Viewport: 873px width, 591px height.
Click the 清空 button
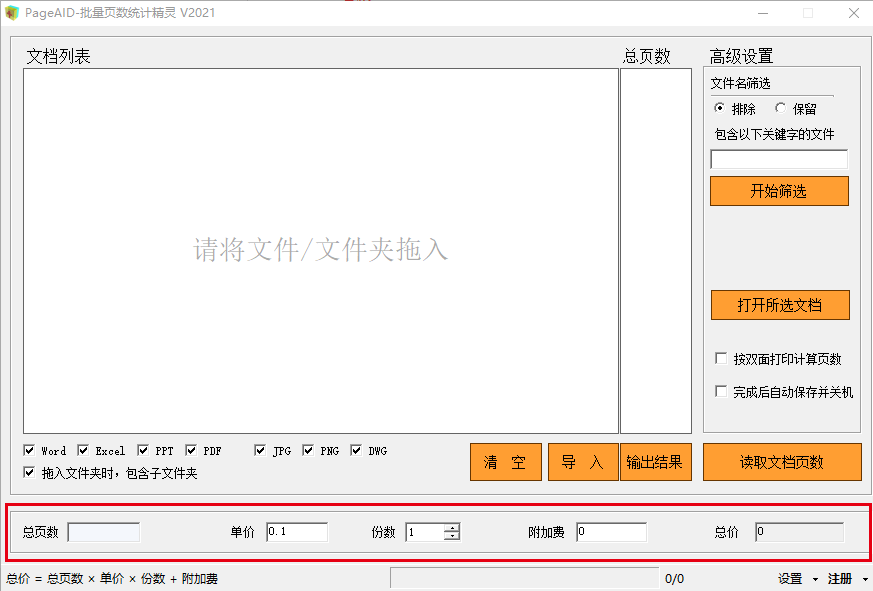pos(506,462)
